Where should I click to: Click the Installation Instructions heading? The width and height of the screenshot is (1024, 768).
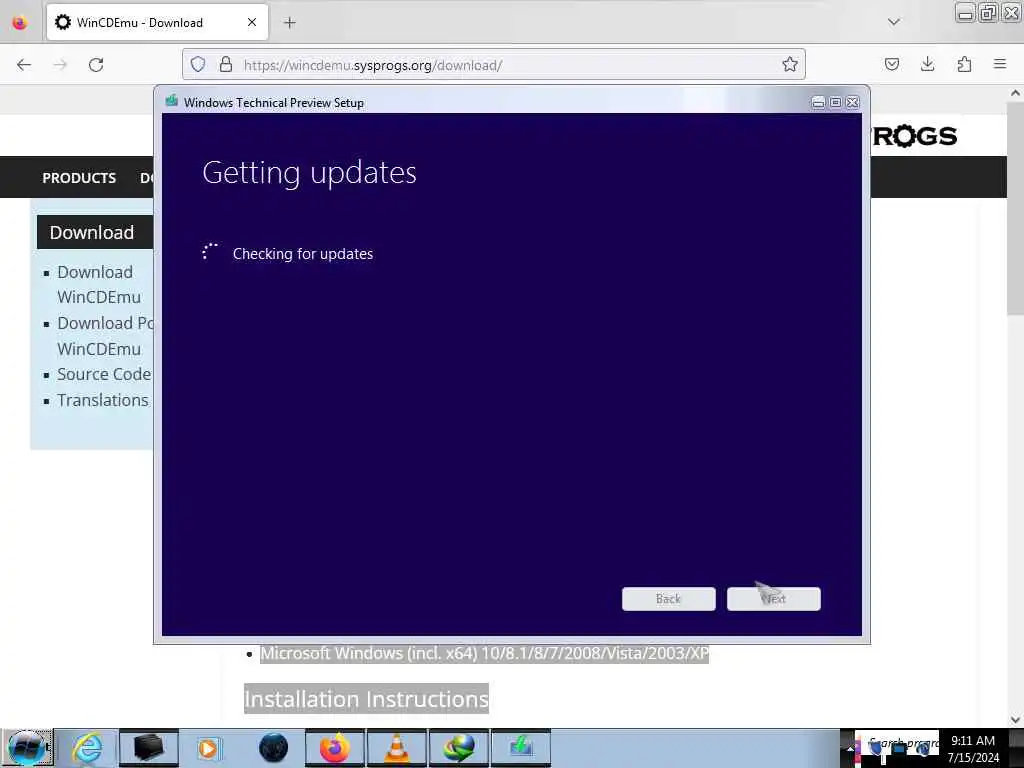click(366, 699)
